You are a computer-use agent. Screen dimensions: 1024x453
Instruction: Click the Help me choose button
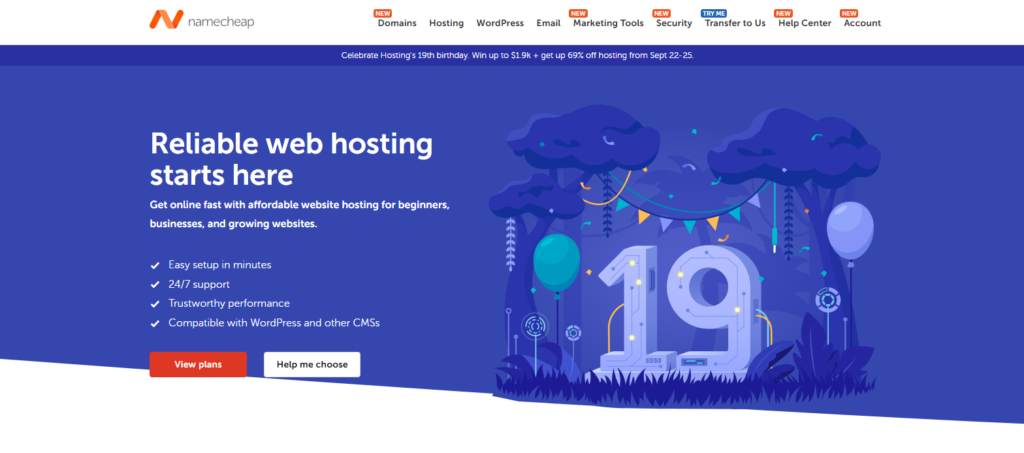pos(312,364)
